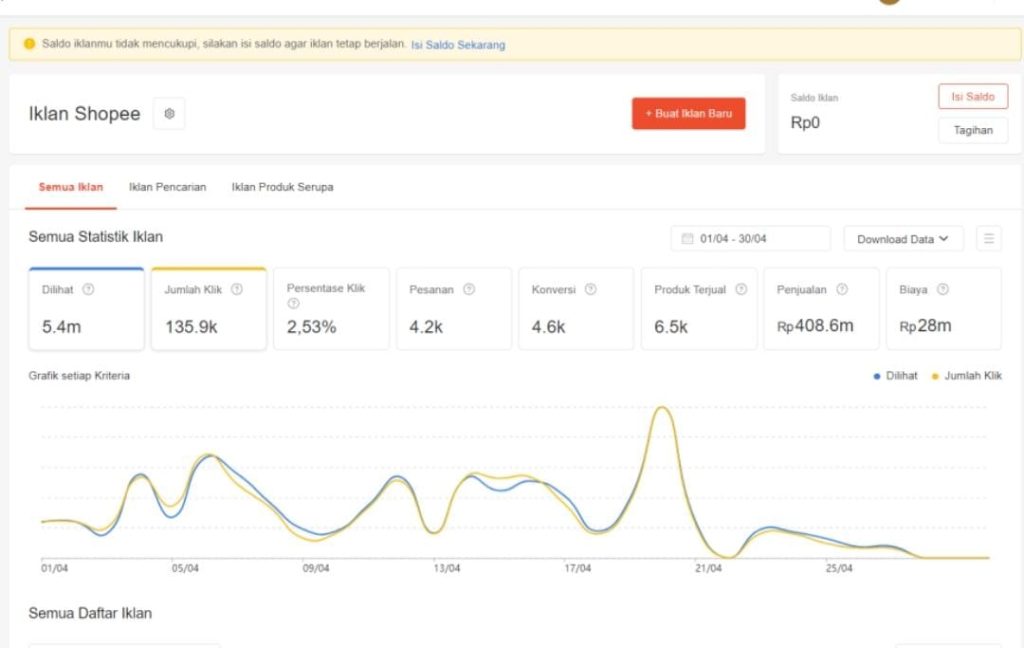Viewport: 1024px width, 648px height.
Task: Click the Buat Iklan Baru button
Action: pos(688,114)
